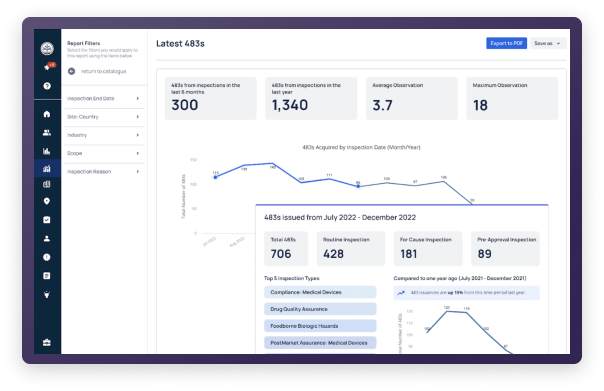Open the lightbulb insights icon
Viewport: 604px width, 391px height.
[x=47, y=295]
